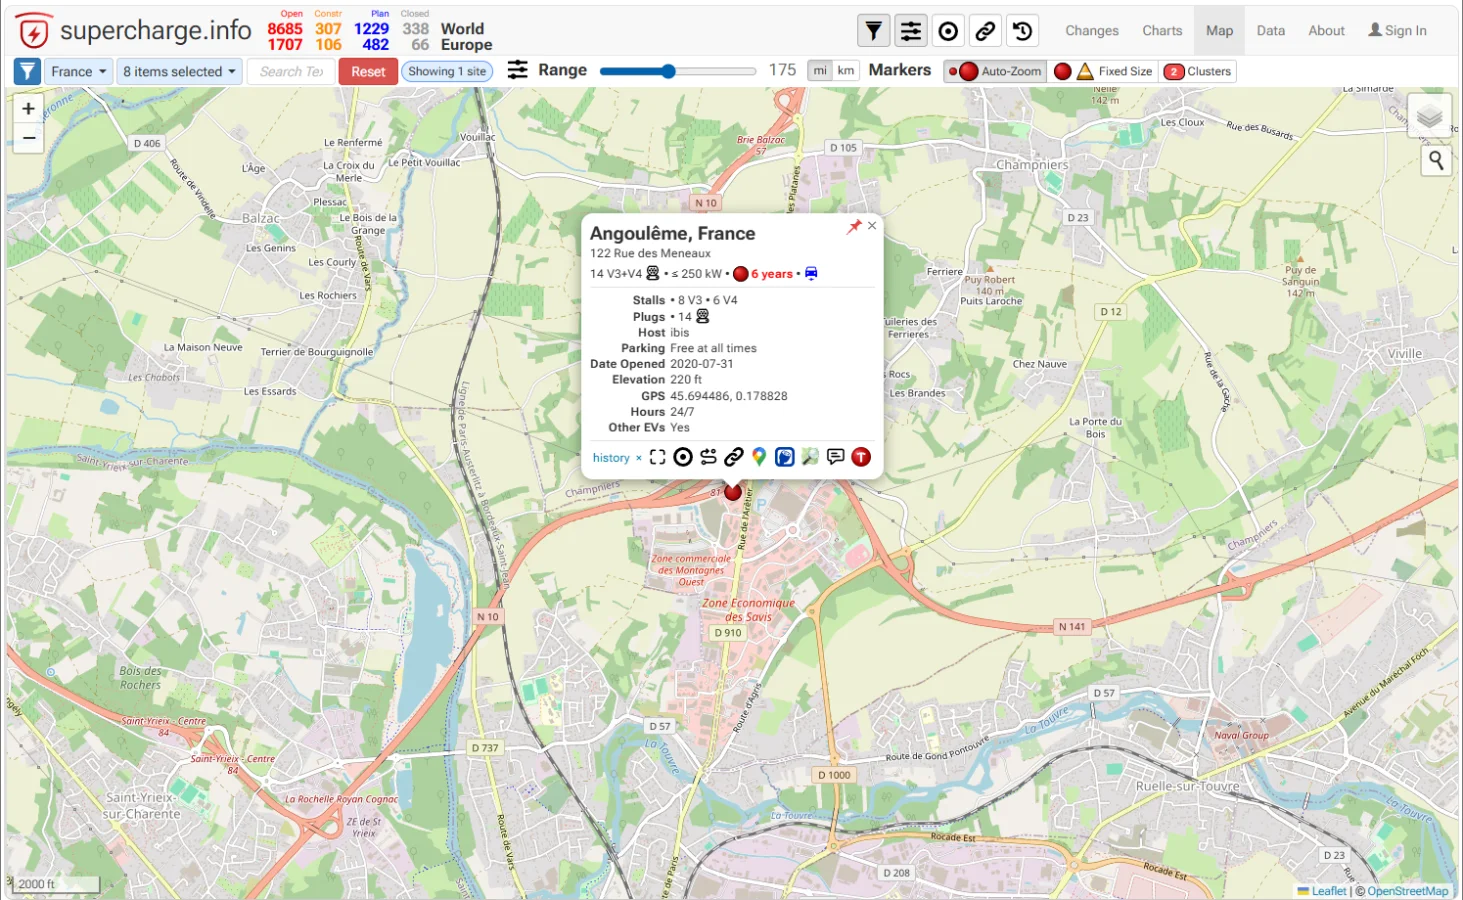Enable Fixed Size markers option
Image resolution: width=1463 pixels, height=900 pixels.
coord(1103,71)
